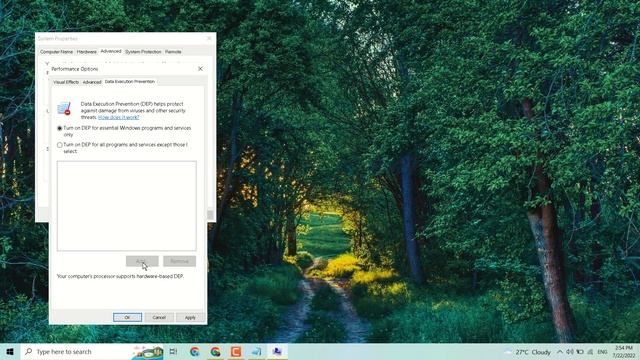The image size is (640, 360).
Task: Switch to Performance Options Advanced tab
Action: click(x=92, y=82)
